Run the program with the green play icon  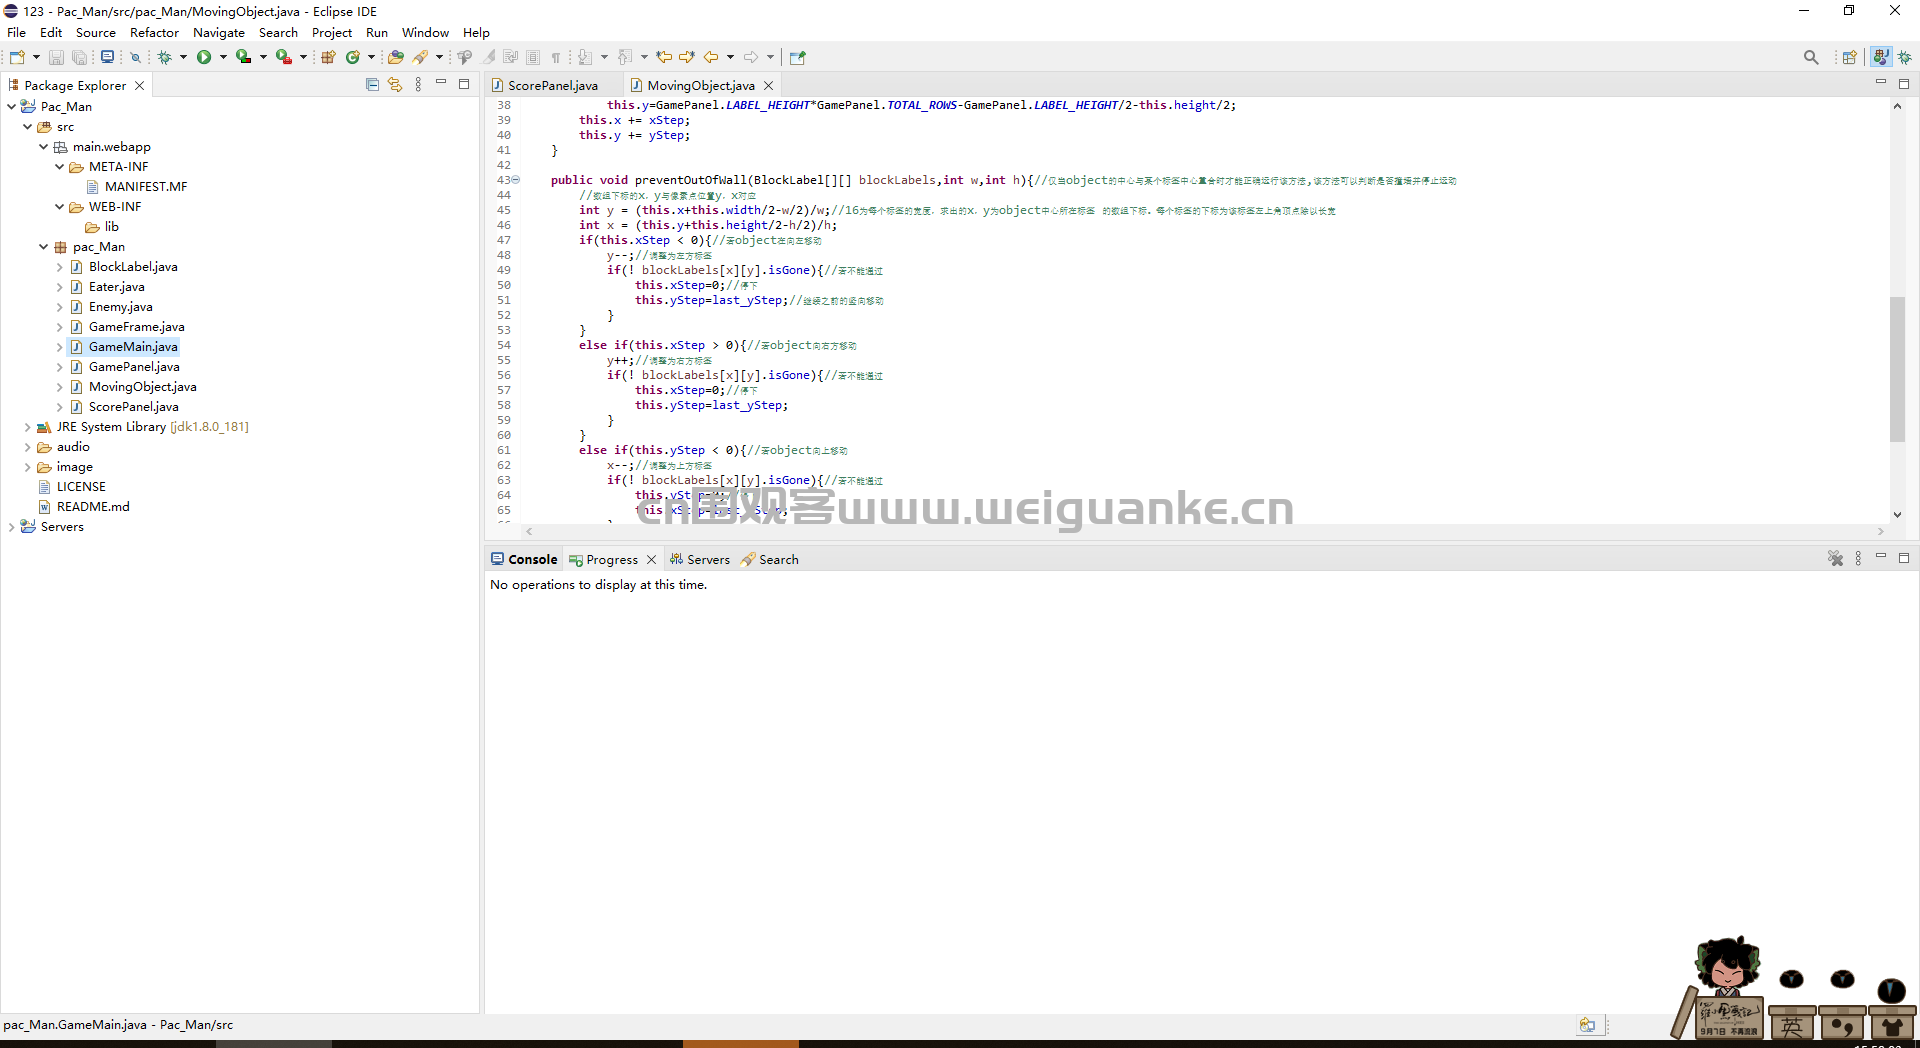[204, 57]
